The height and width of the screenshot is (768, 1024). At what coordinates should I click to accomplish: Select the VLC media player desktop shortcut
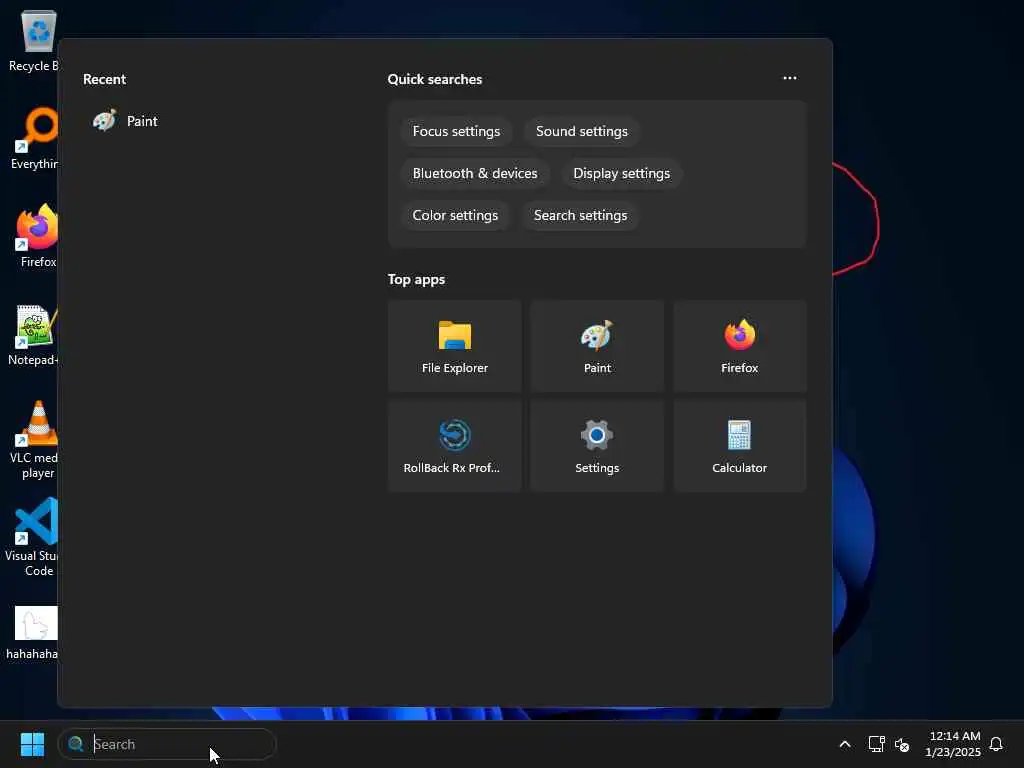(35, 440)
